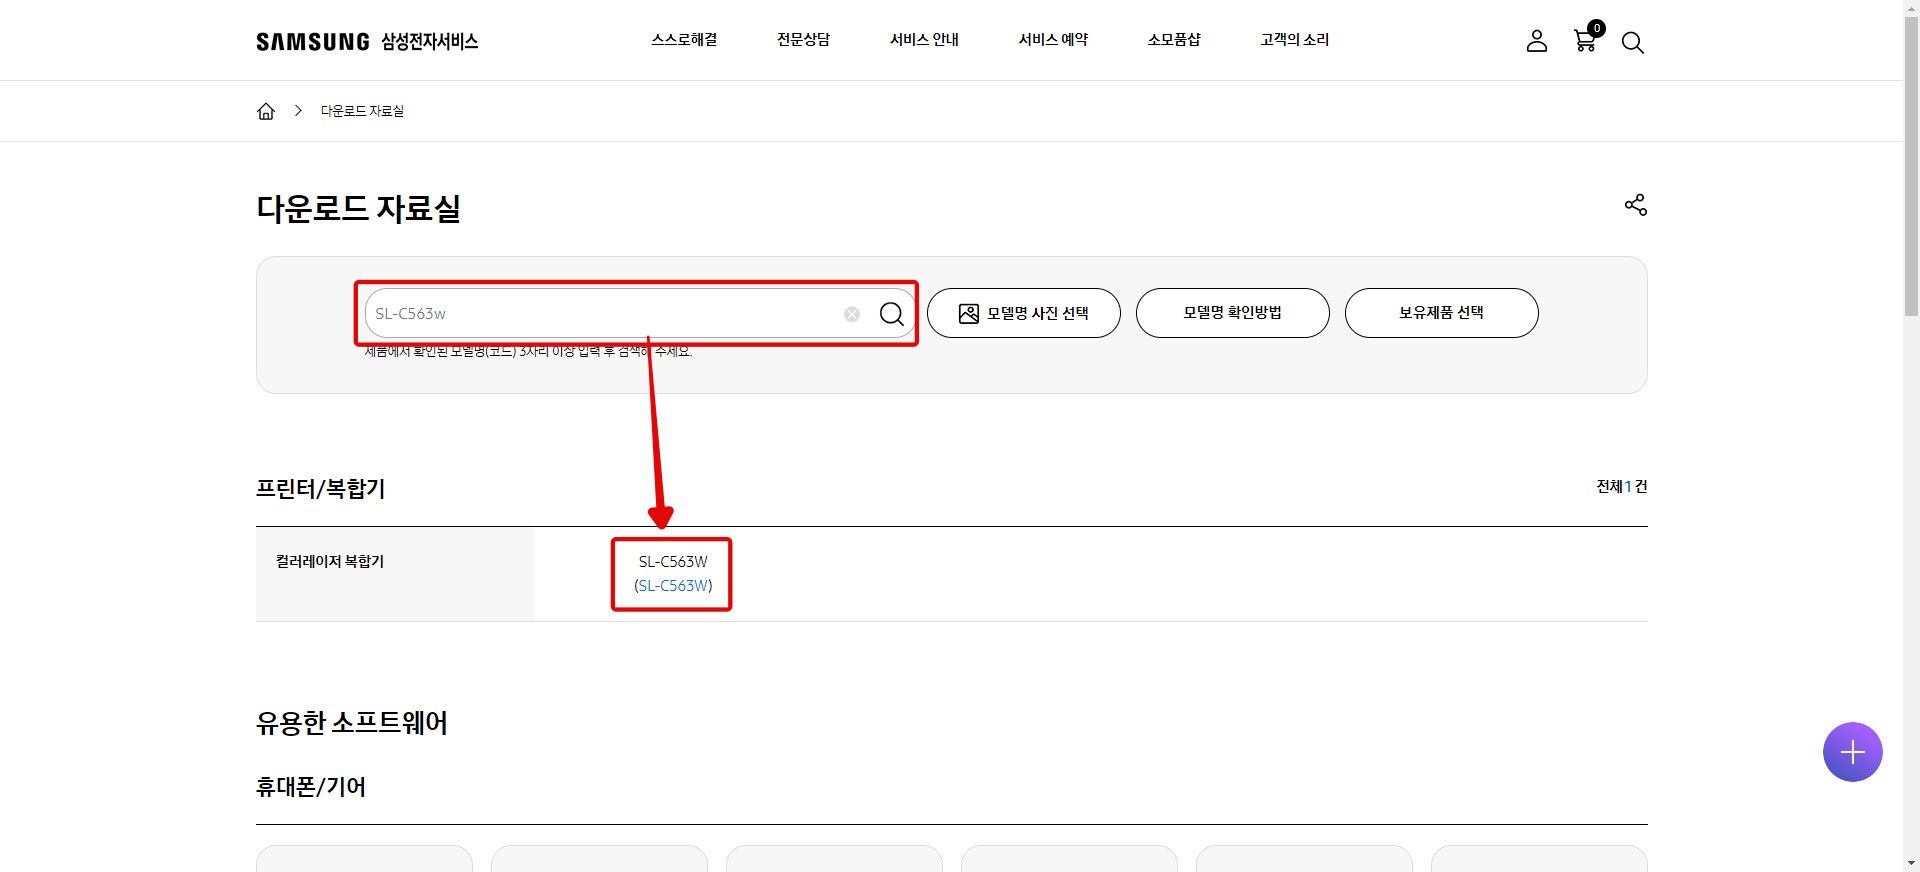Screen dimensions: 1920x872
Task: Click the 휴대폰/기어 section heading
Action: pos(311,787)
